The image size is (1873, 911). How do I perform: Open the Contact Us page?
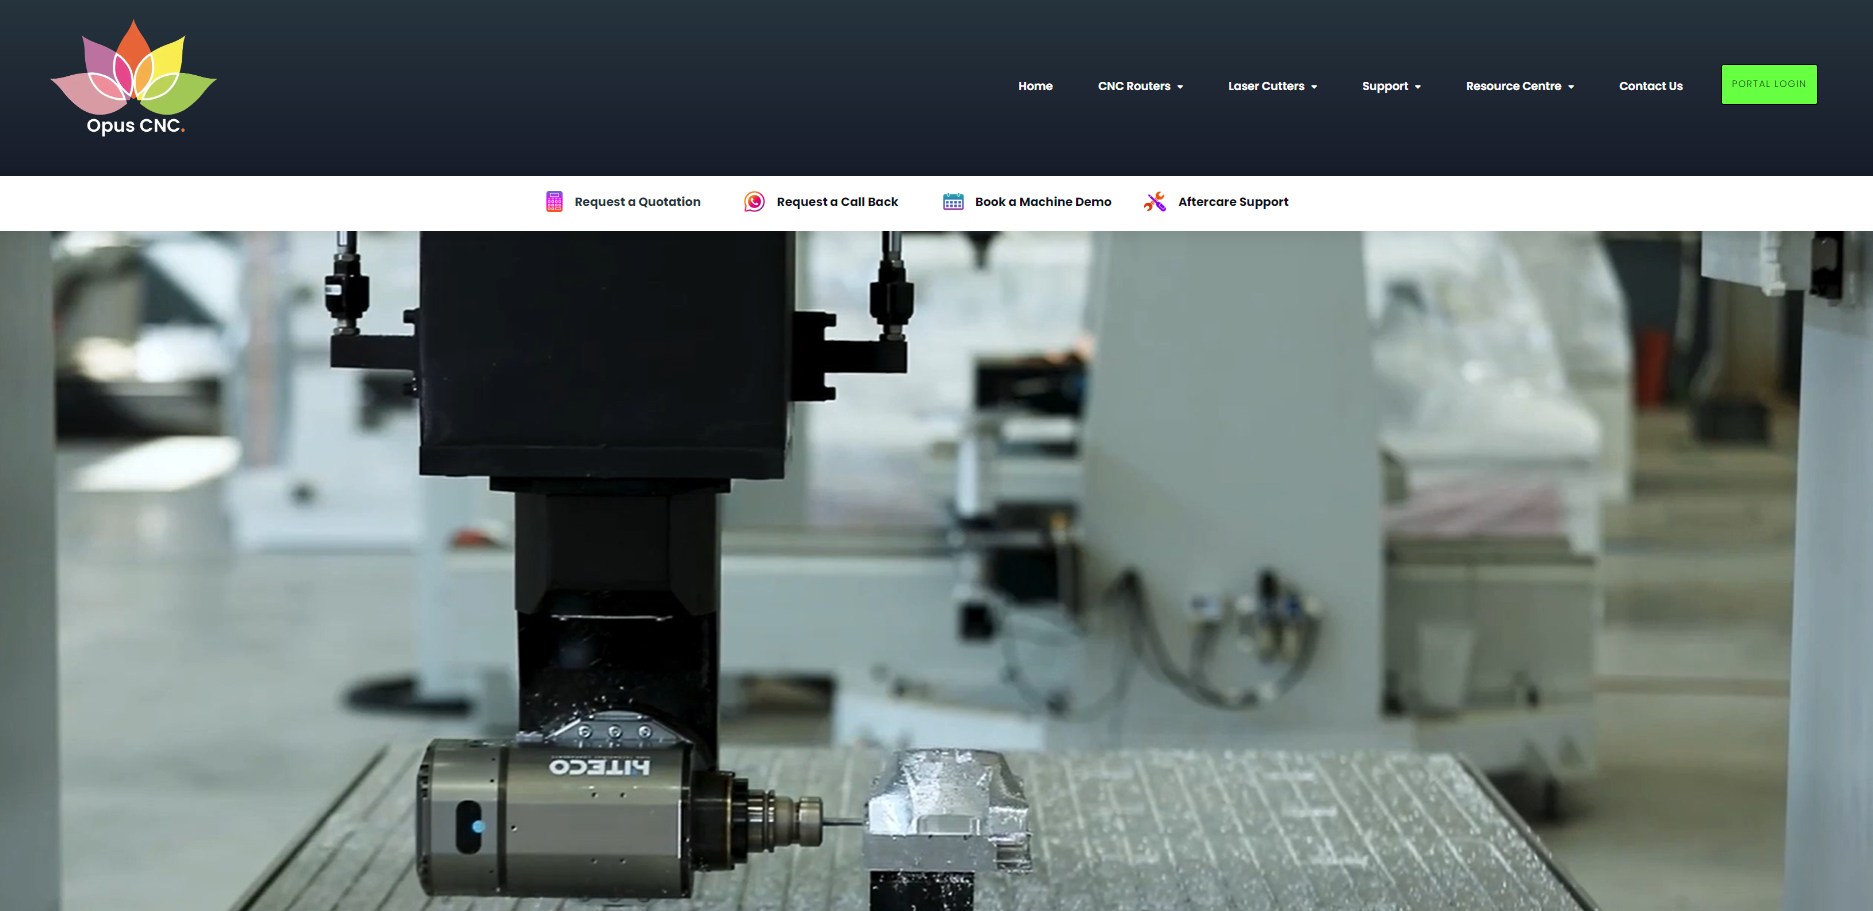pyautogui.click(x=1651, y=86)
